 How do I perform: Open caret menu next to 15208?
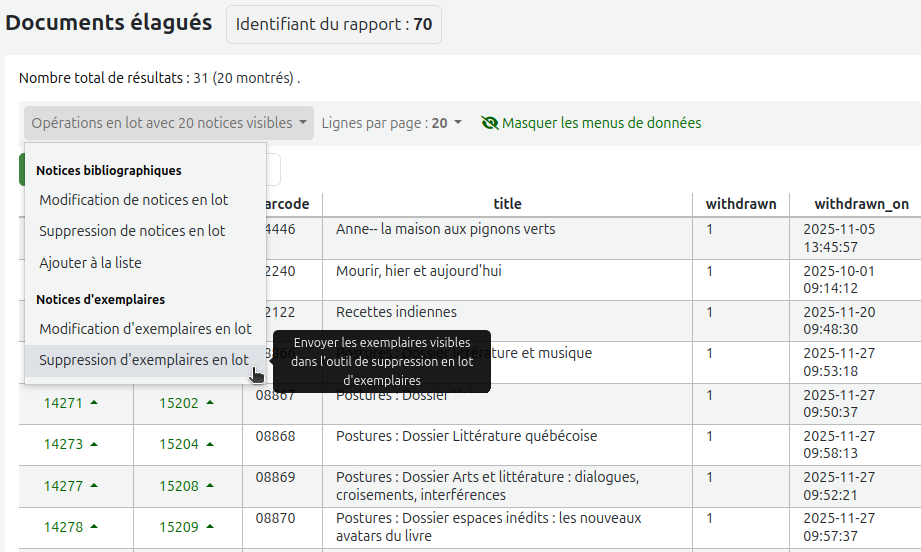210,486
